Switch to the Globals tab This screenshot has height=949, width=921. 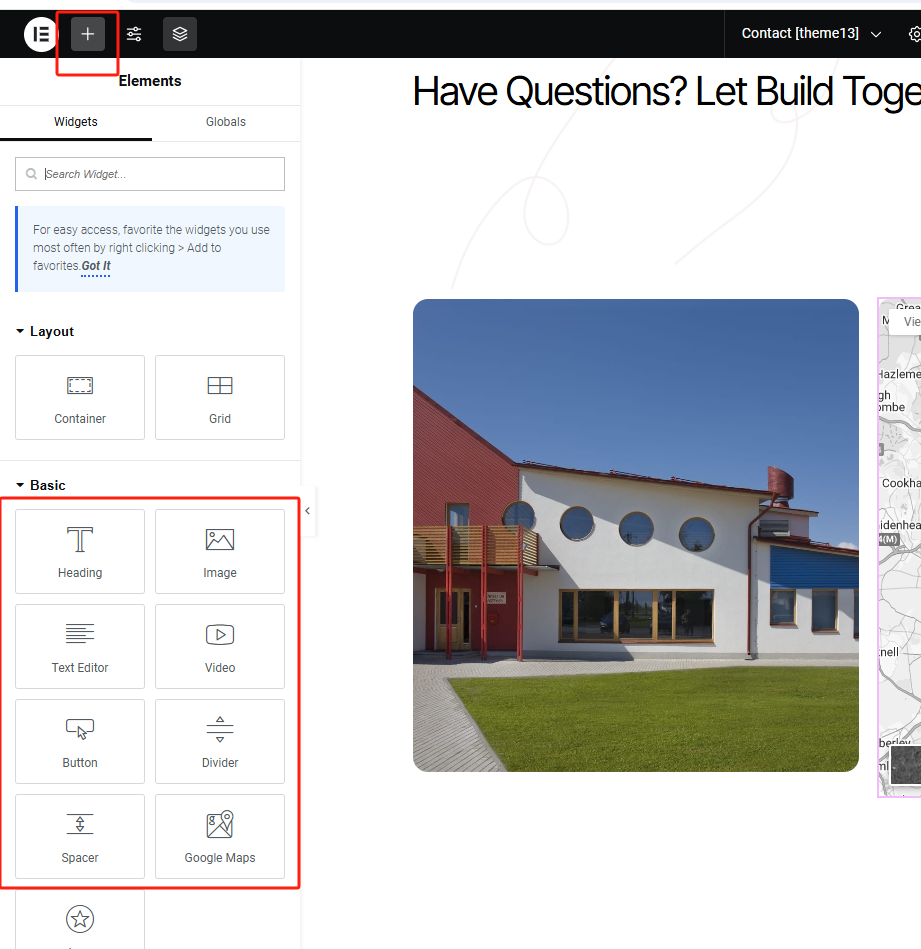click(x=226, y=122)
